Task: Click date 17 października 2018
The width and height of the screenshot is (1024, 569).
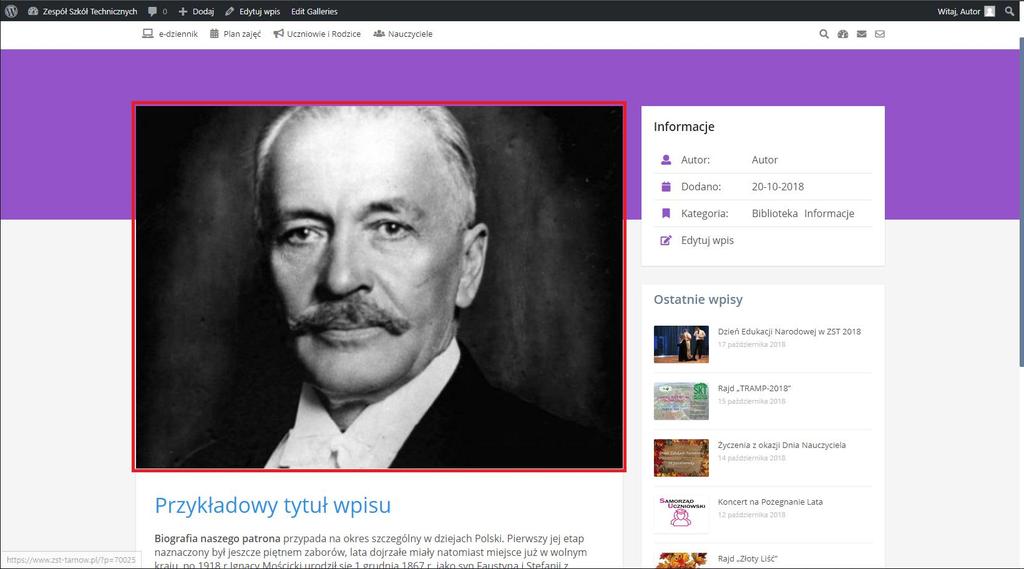Action: [x=751, y=344]
